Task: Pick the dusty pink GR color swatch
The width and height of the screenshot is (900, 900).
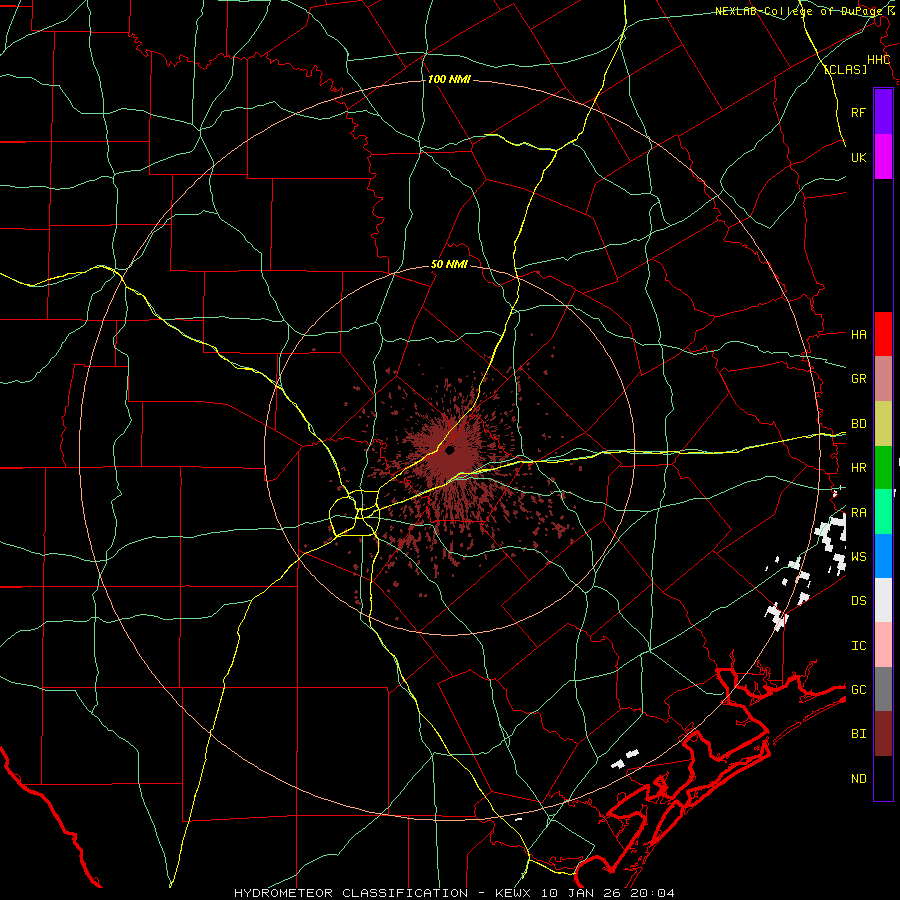Action: pos(883,379)
